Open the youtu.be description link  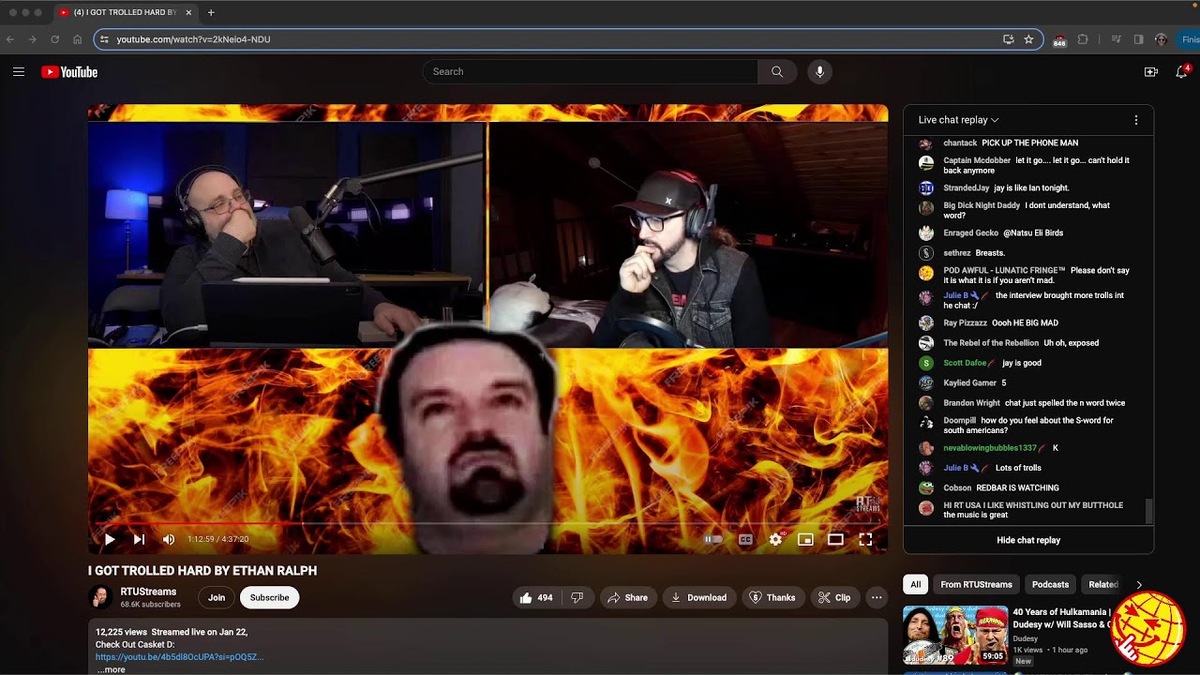pos(179,657)
